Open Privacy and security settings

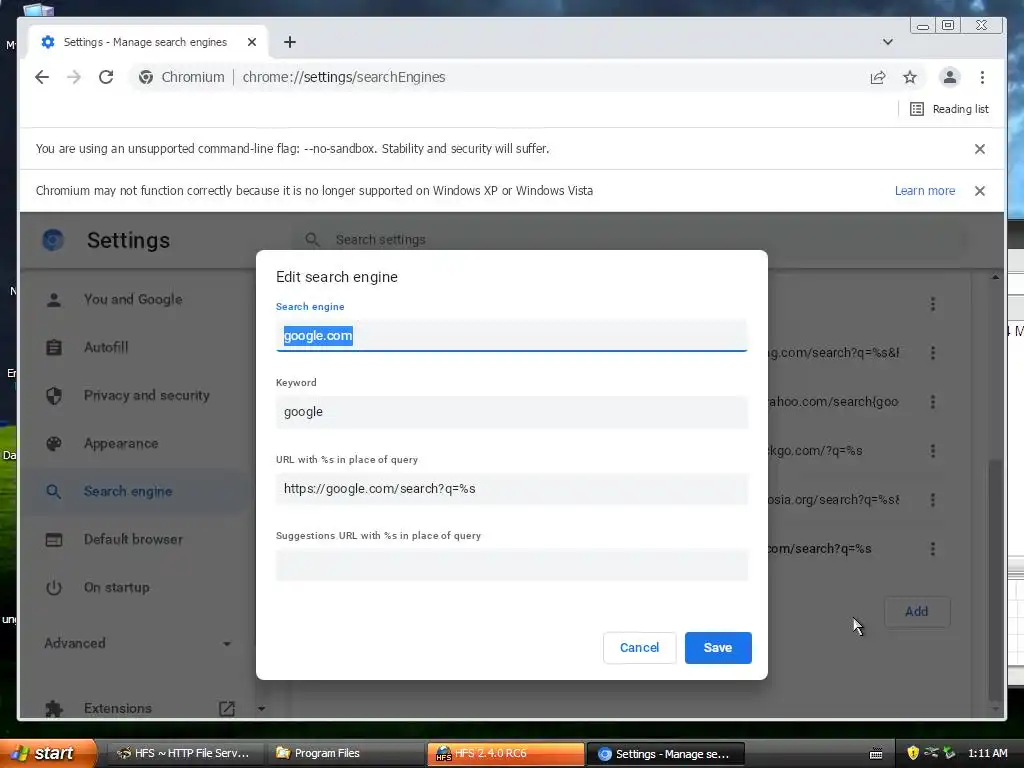(x=146, y=395)
